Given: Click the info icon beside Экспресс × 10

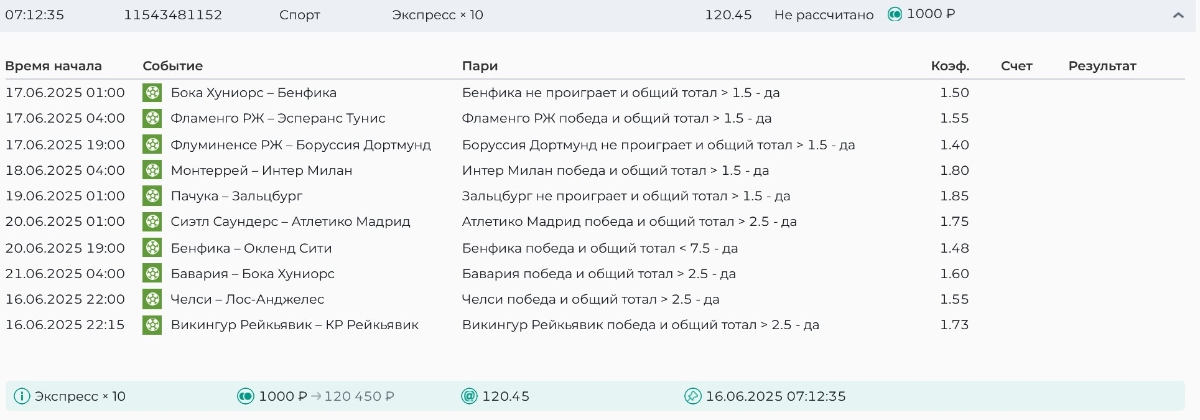Looking at the screenshot, I should point(22,396).
